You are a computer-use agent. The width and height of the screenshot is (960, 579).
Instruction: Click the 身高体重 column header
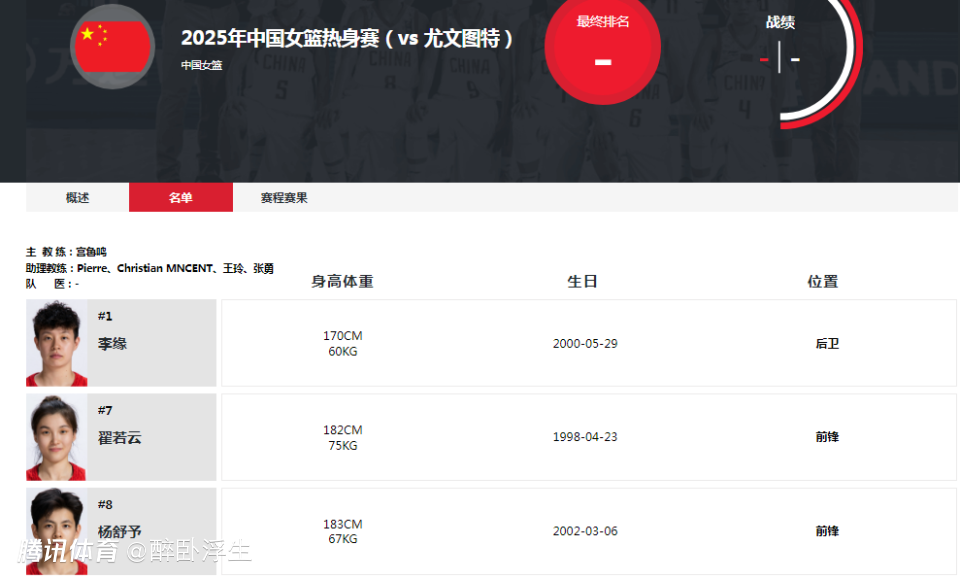(342, 282)
